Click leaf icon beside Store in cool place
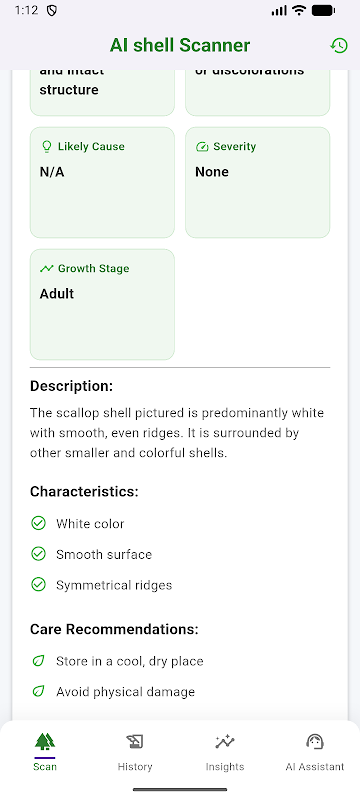The height and width of the screenshot is (800, 360). click(38, 661)
